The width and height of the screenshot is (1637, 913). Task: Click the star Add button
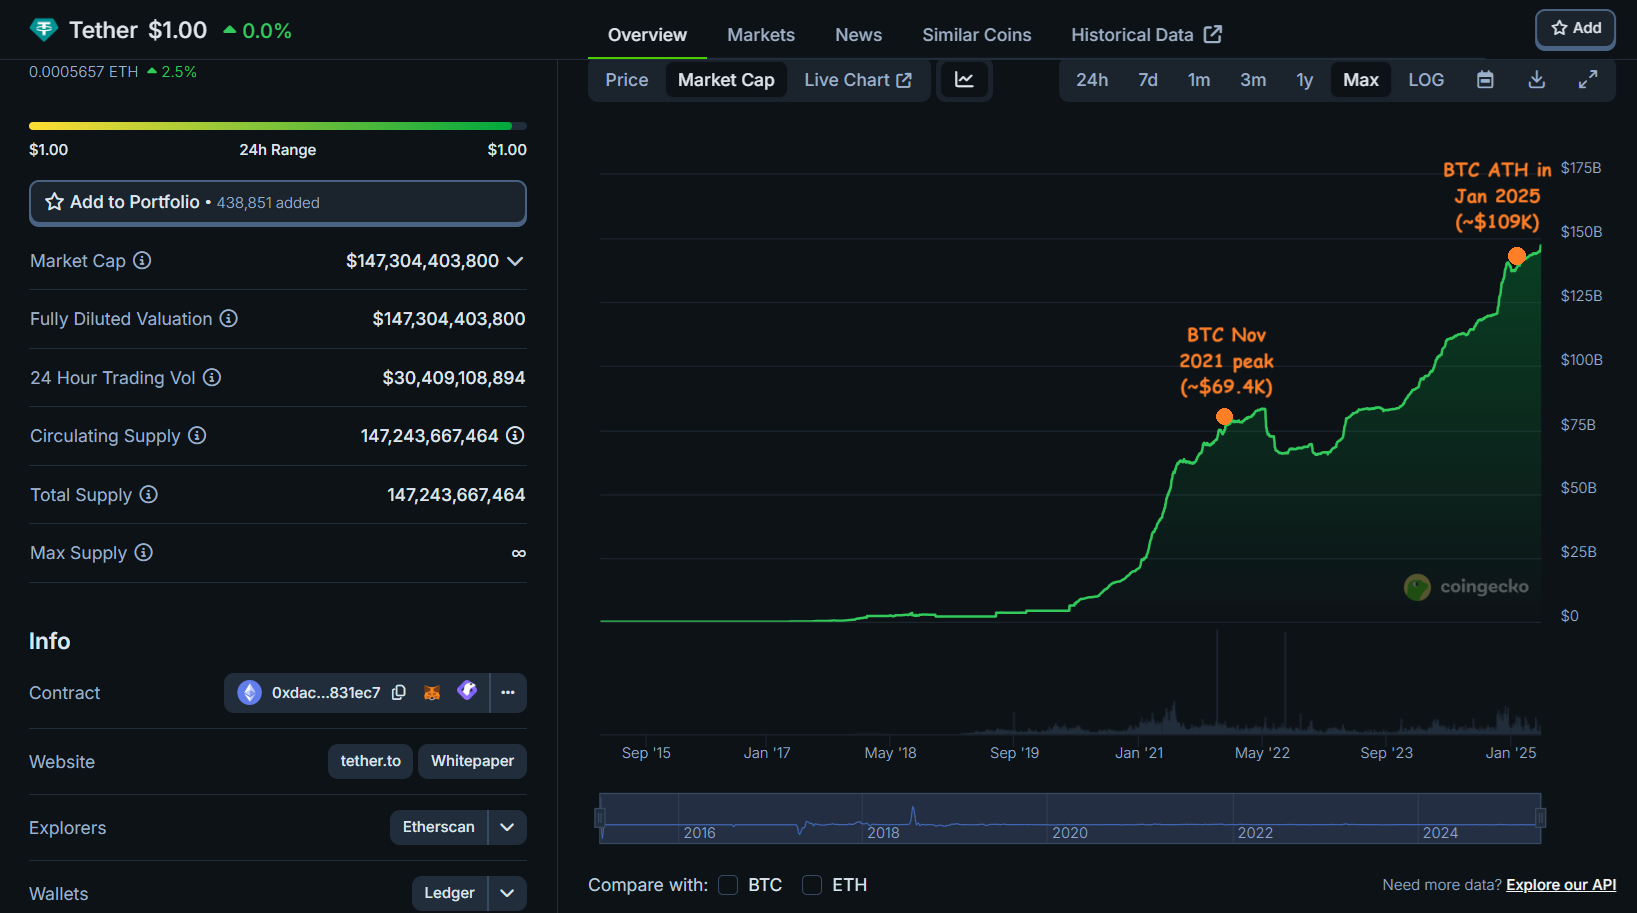point(1575,28)
